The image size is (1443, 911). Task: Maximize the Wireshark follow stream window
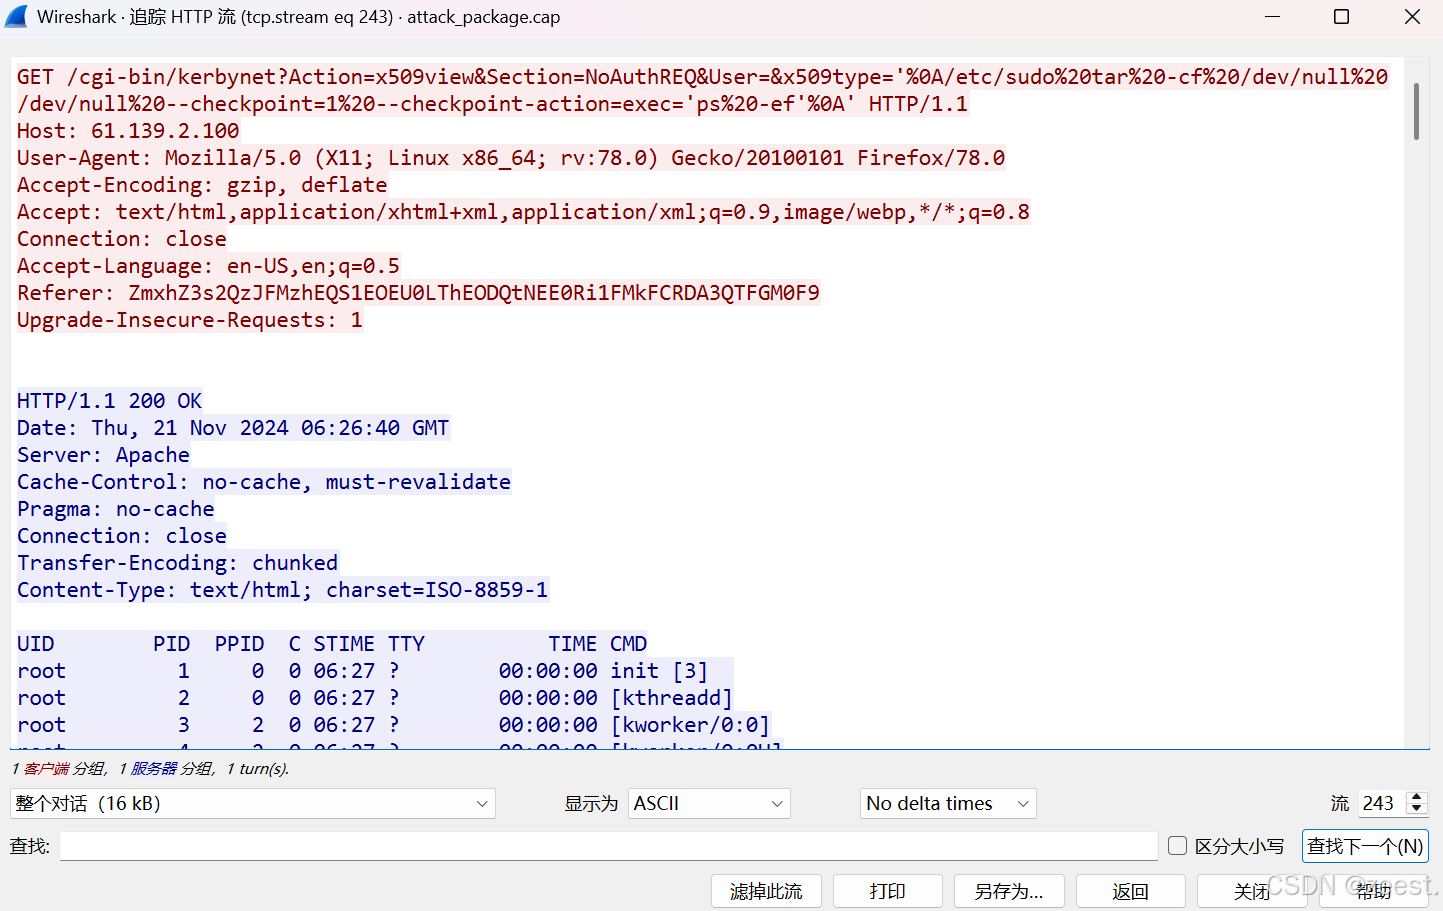click(x=1342, y=17)
